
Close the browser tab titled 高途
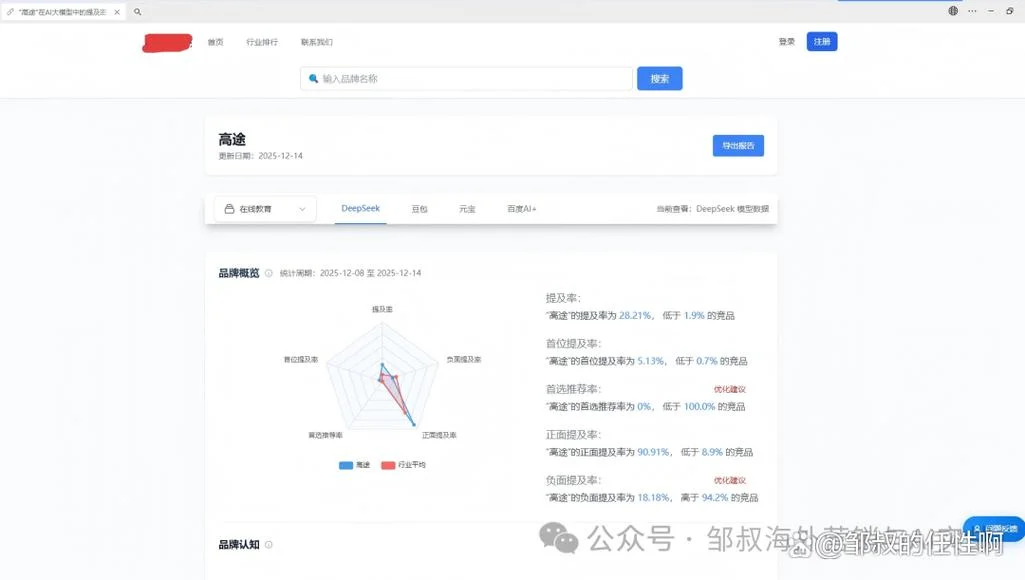pyautogui.click(x=117, y=12)
